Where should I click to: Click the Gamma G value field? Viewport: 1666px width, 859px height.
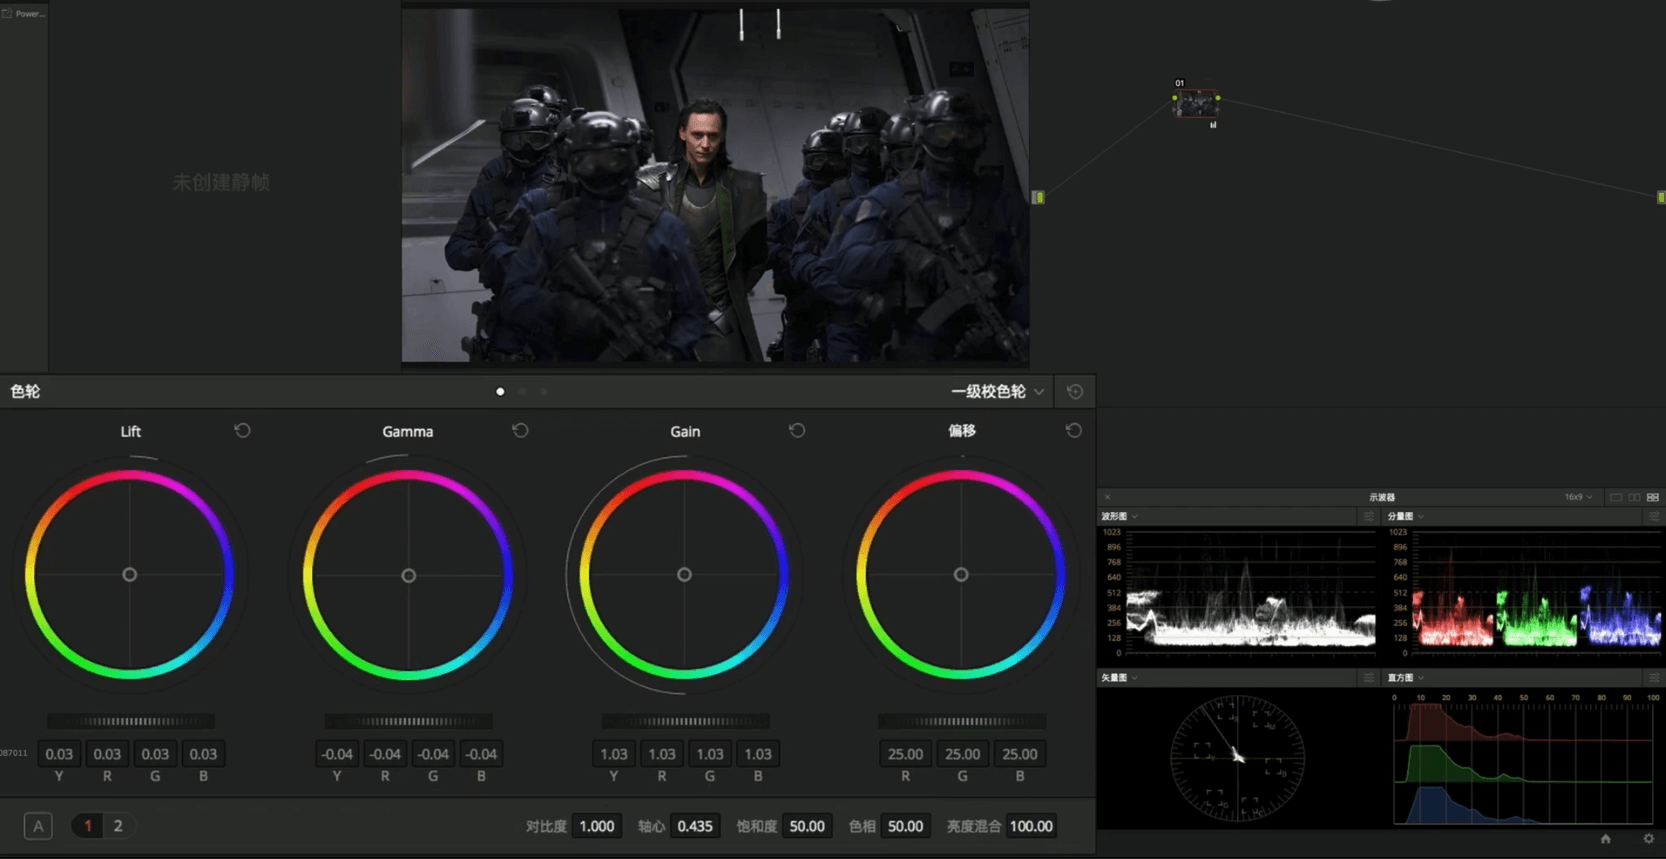(433, 754)
